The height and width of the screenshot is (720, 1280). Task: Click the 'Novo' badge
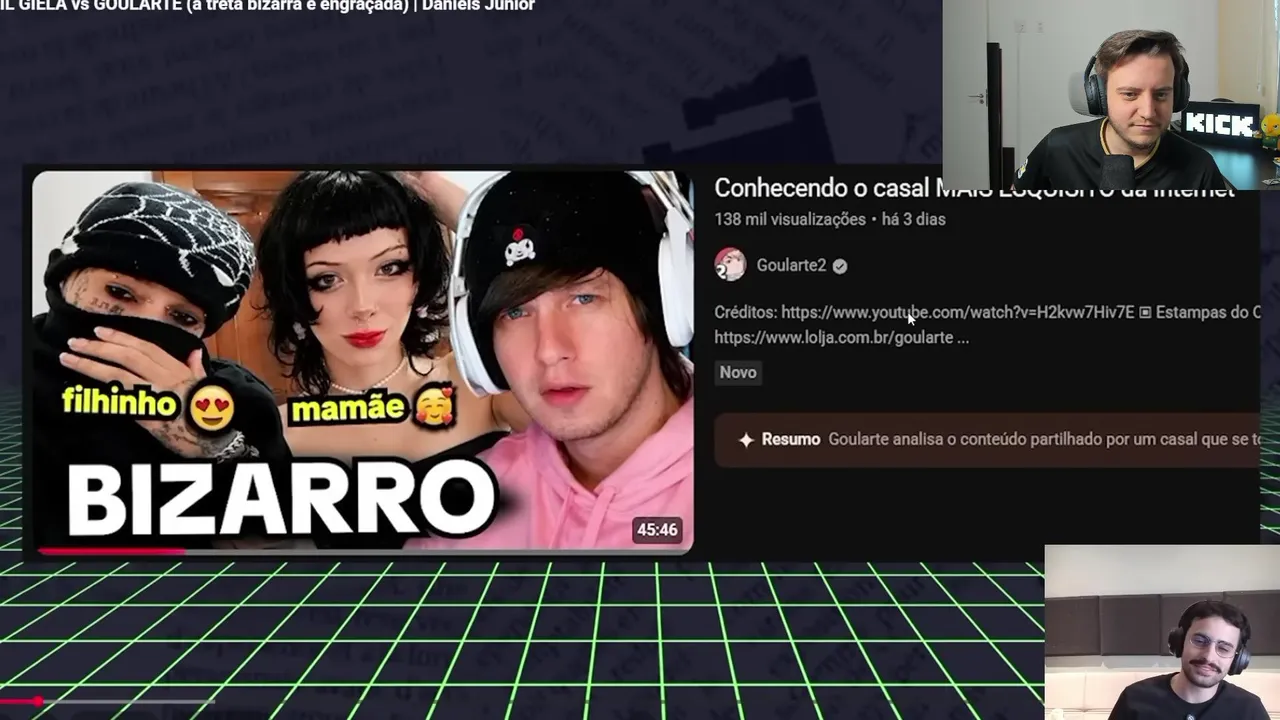(x=738, y=372)
